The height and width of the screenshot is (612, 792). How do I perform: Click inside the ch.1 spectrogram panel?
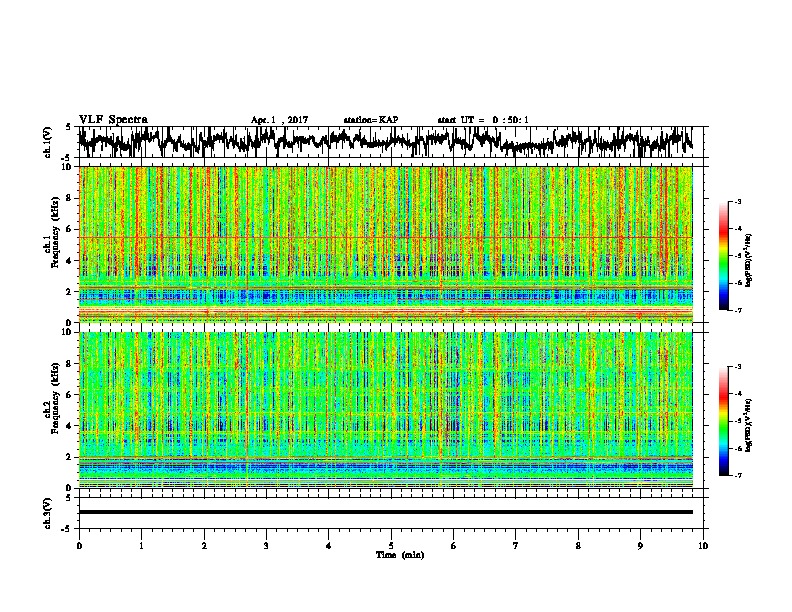[x=385, y=244]
